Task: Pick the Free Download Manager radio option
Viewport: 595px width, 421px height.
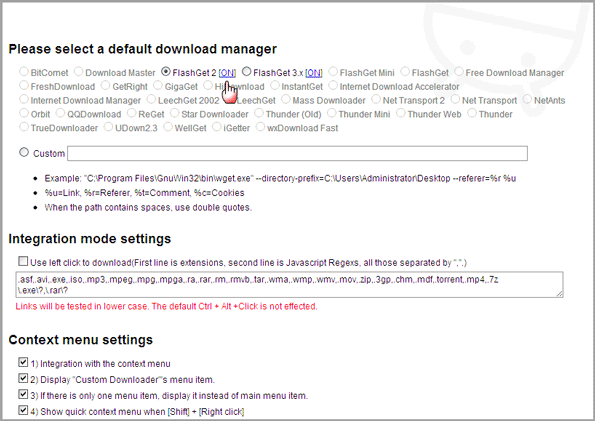Action: click(x=459, y=71)
